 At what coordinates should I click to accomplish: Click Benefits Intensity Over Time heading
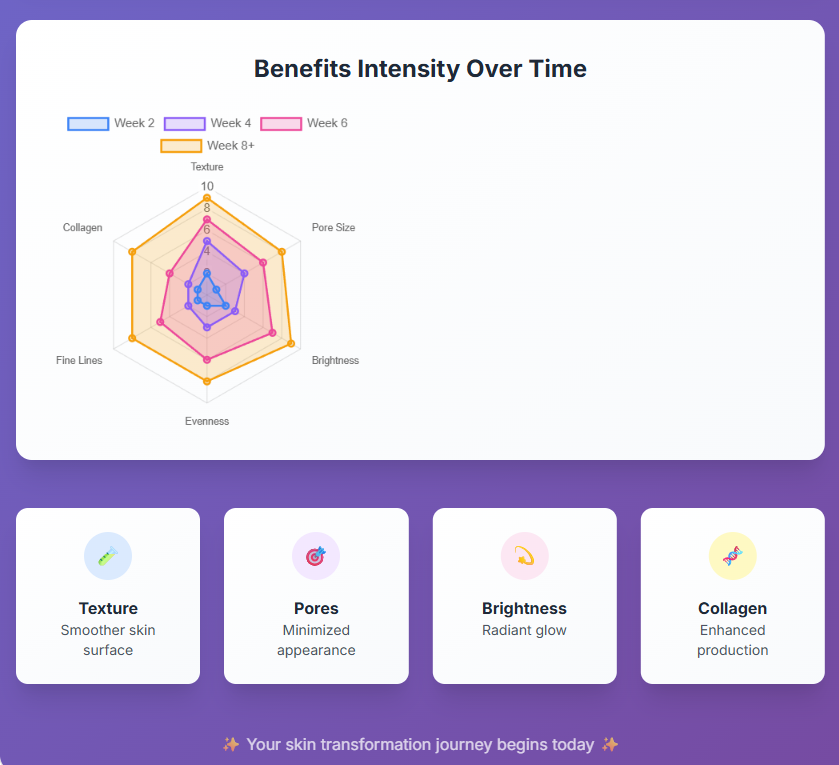click(420, 69)
